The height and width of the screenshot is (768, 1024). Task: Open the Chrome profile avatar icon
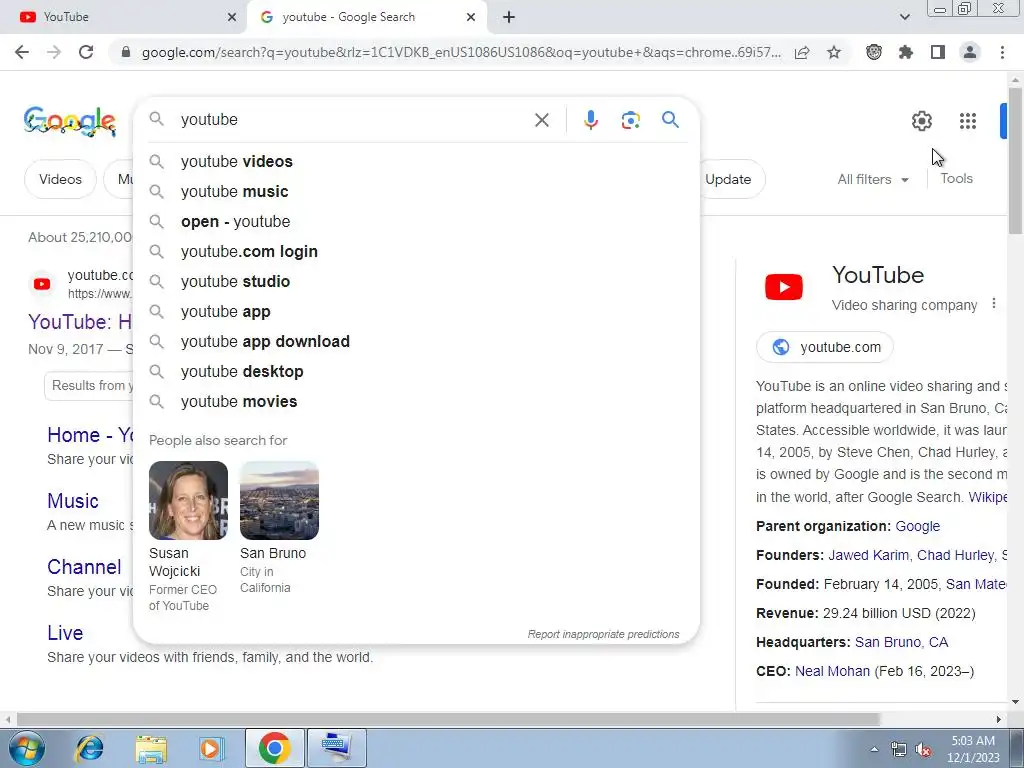pyautogui.click(x=970, y=52)
